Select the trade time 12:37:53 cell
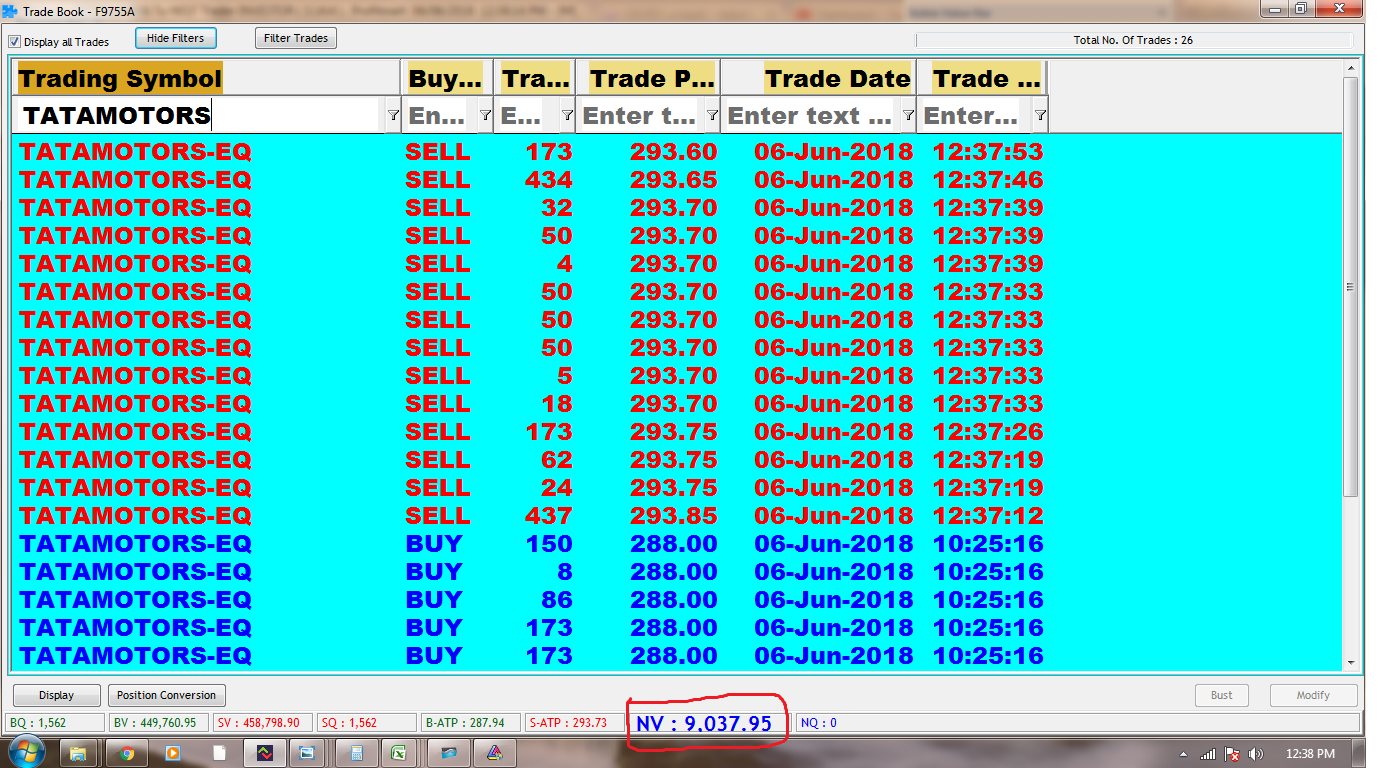 pos(988,152)
